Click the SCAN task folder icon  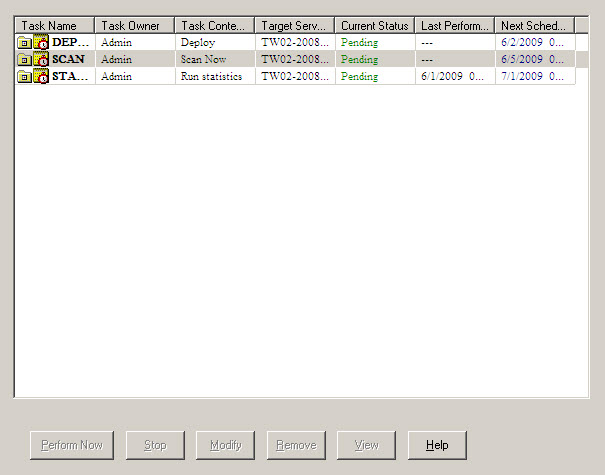pos(24,60)
